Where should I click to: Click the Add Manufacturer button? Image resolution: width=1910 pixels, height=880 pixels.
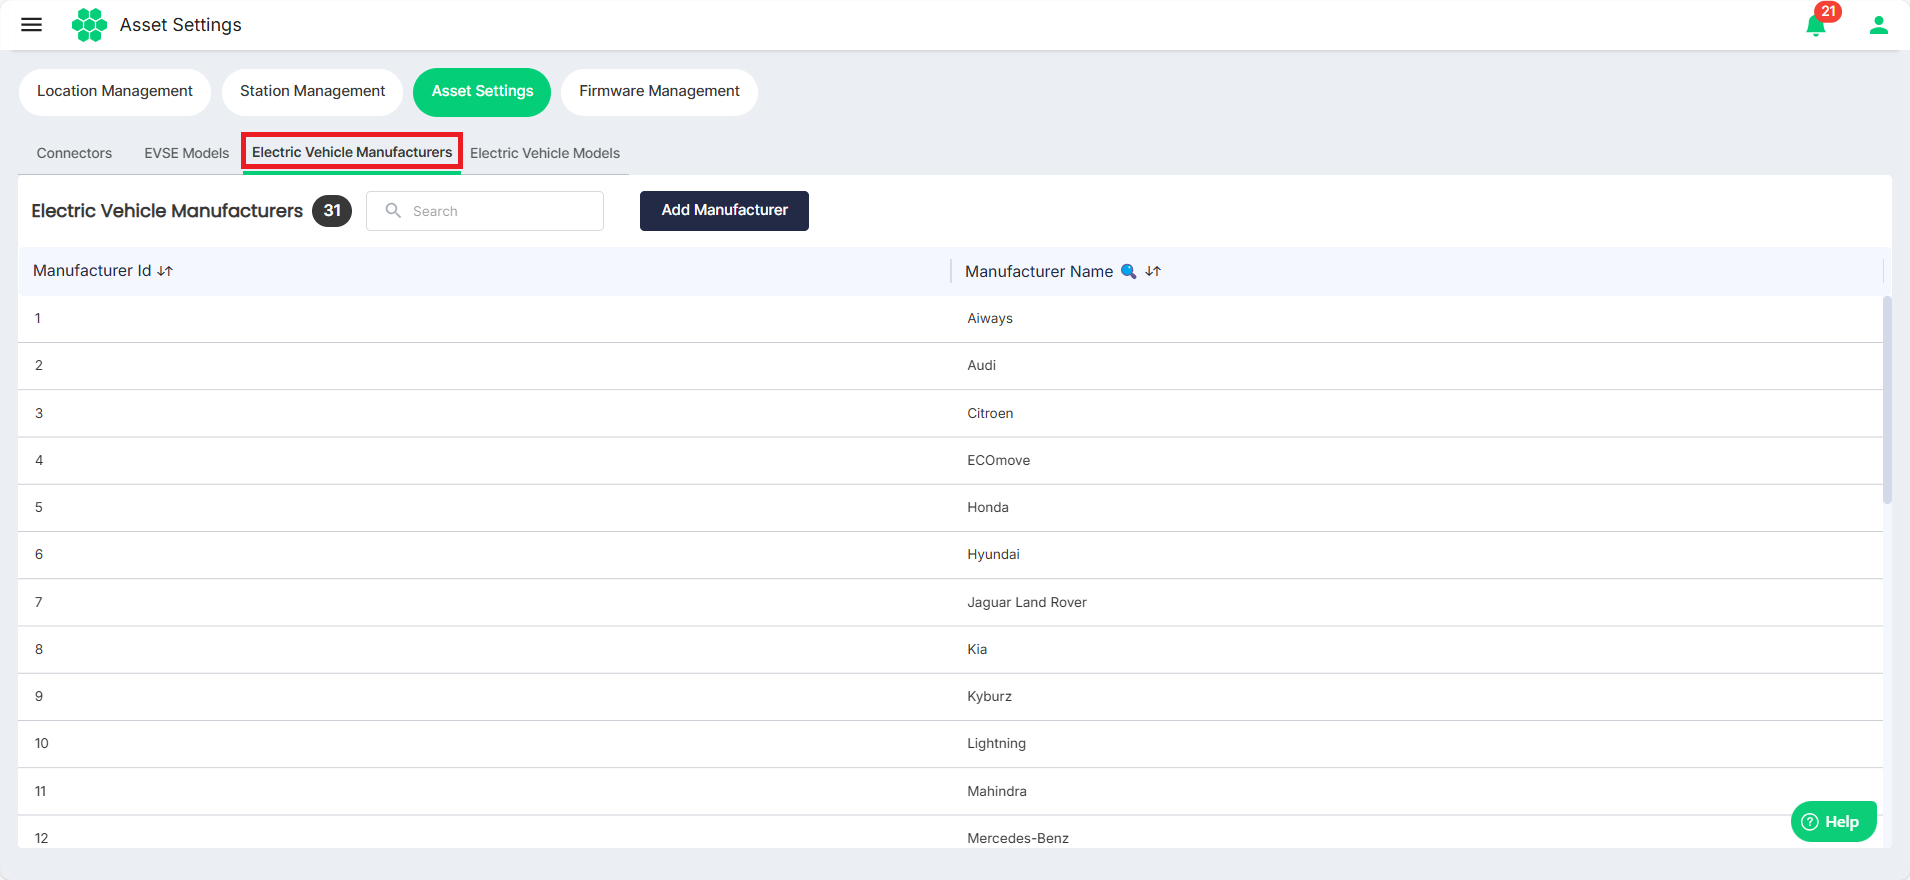[724, 211]
